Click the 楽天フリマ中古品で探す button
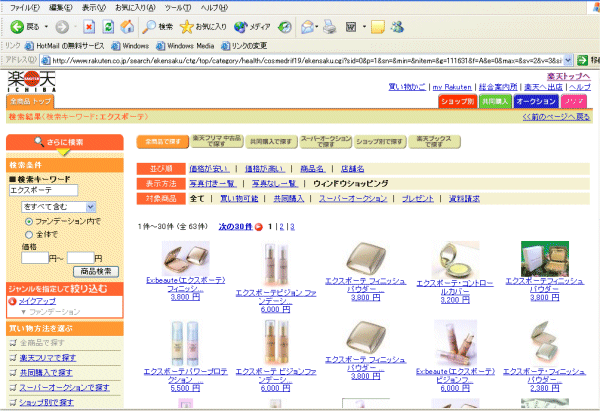Image resolution: width=600 pixels, height=411 pixels. pos(217,141)
